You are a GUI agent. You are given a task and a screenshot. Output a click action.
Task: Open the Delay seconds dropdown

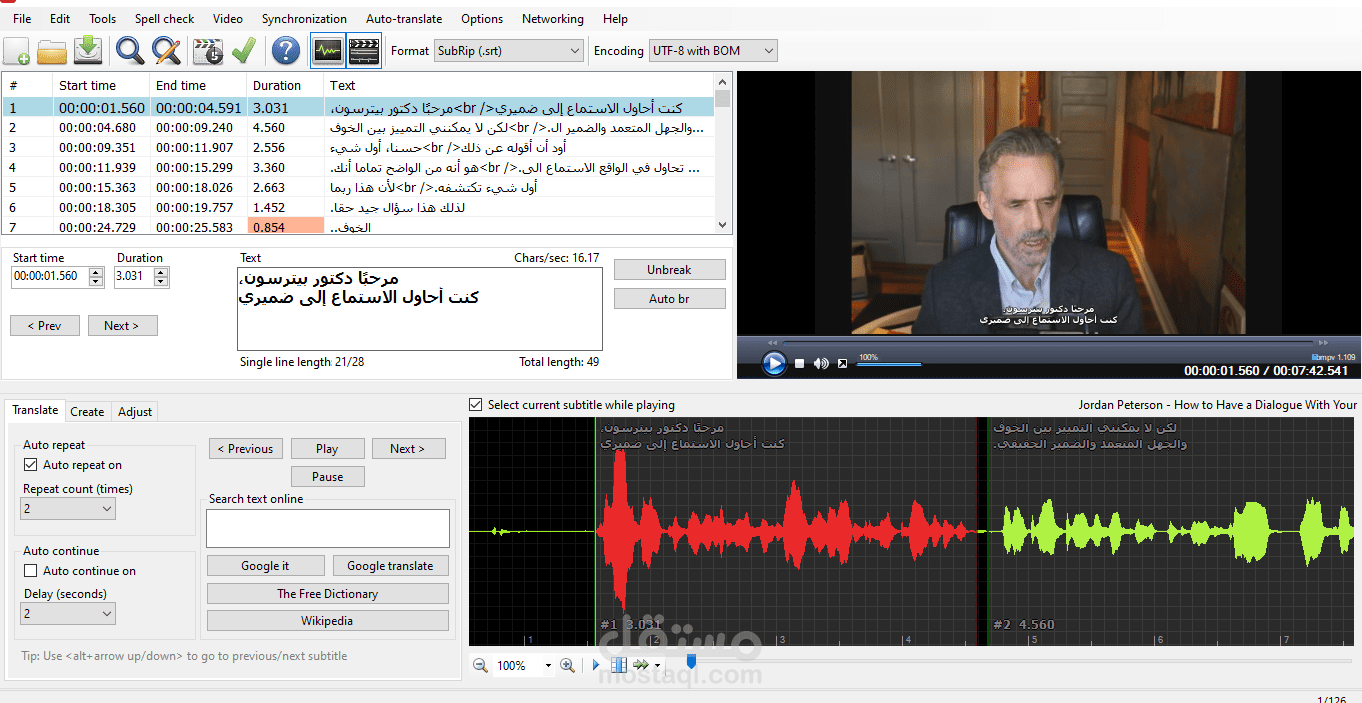click(x=68, y=613)
